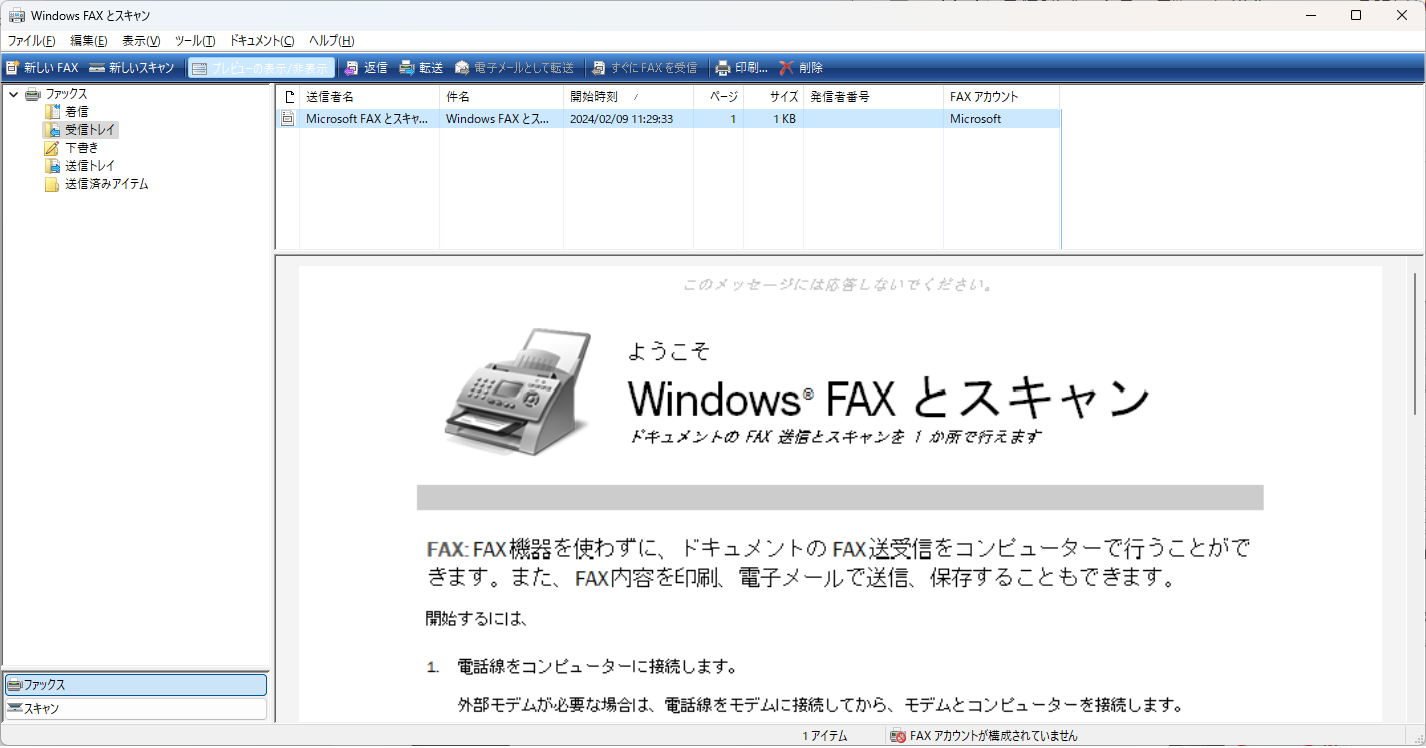Click the 新しい FAX toolbar button
Viewport: 1426px width, 748px height.
[x=42, y=68]
